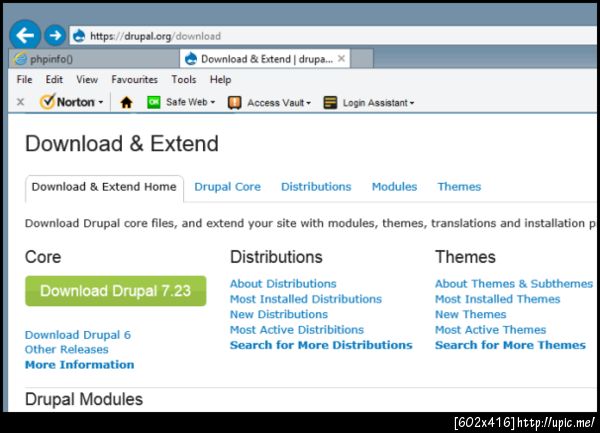This screenshot has width=600, height=433.
Task: Click the Login Assistant icon
Action: pyautogui.click(x=330, y=103)
